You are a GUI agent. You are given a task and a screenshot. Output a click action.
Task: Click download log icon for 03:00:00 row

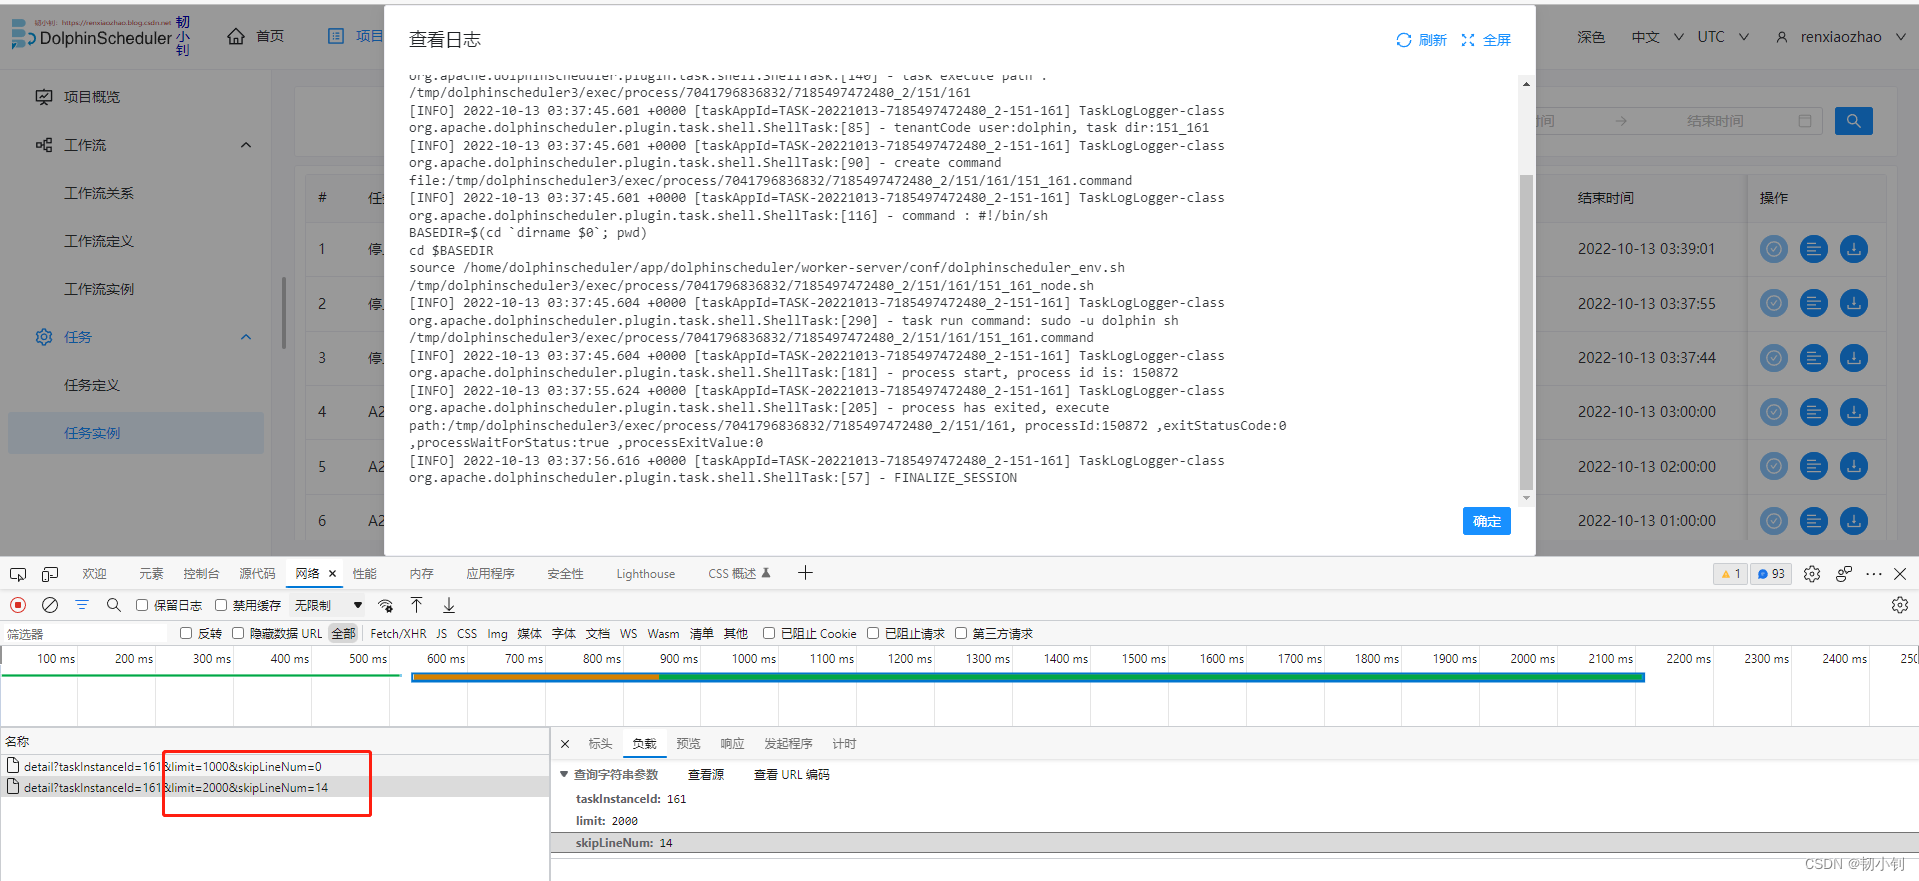coord(1854,412)
